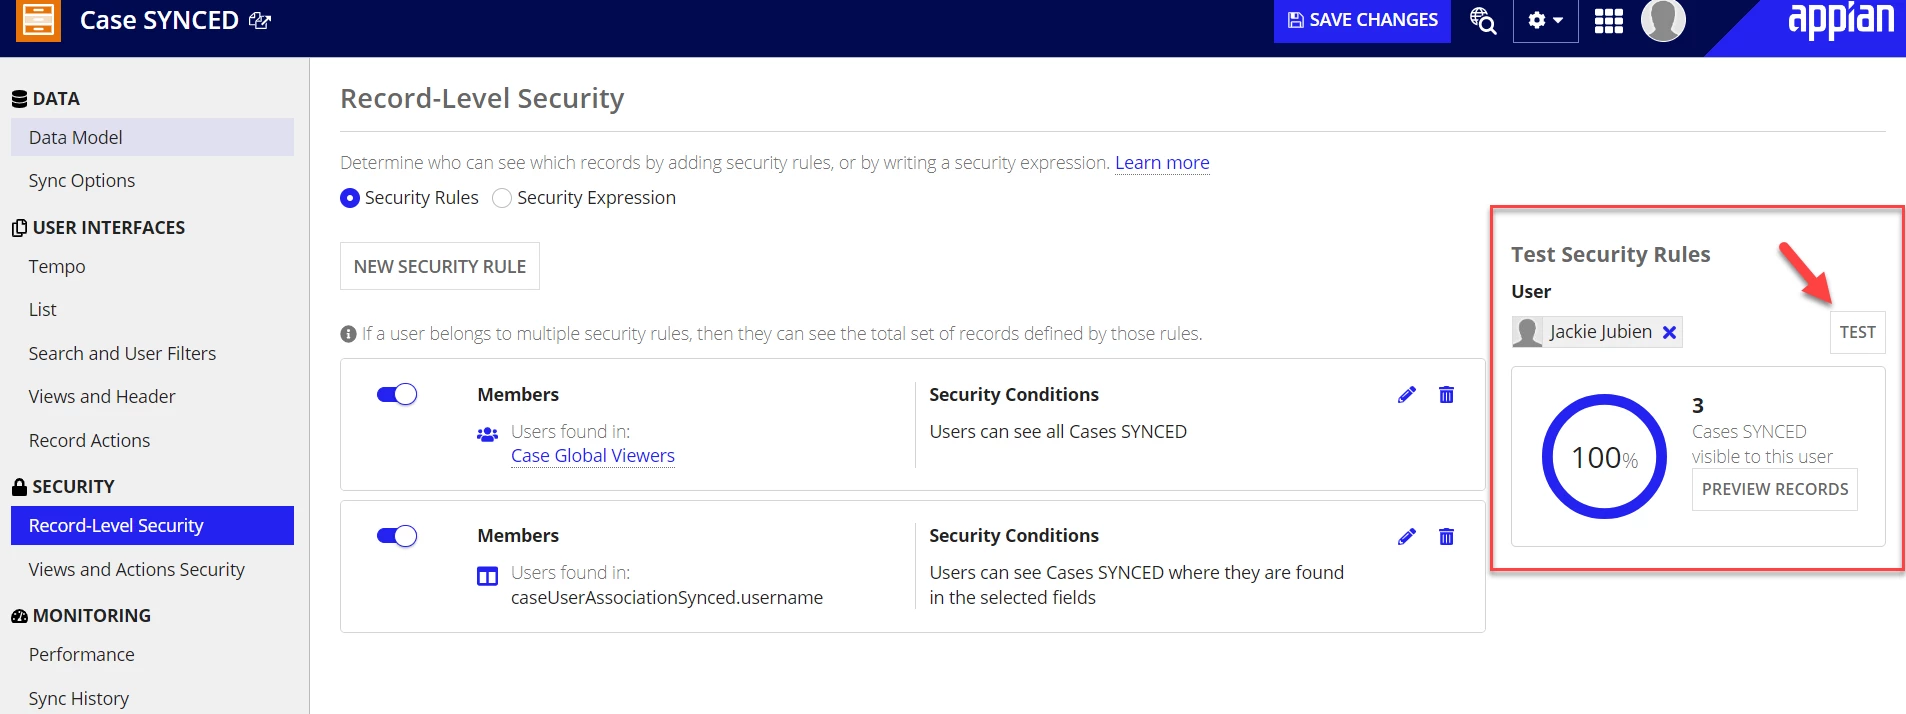The width and height of the screenshot is (1906, 714).
Task: Remove Jackie Jubien from the user field
Action: coord(1669,333)
